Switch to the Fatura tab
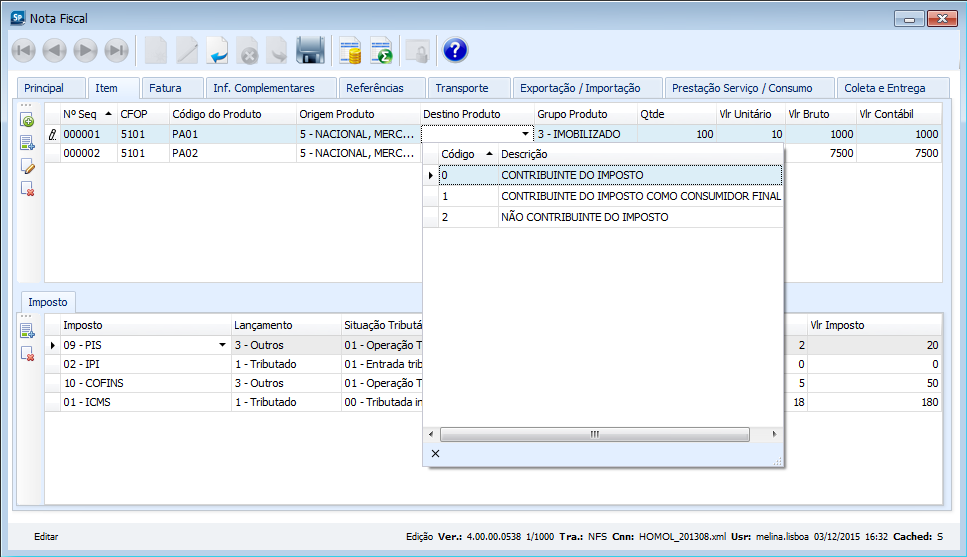This screenshot has width=967, height=557. (165, 88)
